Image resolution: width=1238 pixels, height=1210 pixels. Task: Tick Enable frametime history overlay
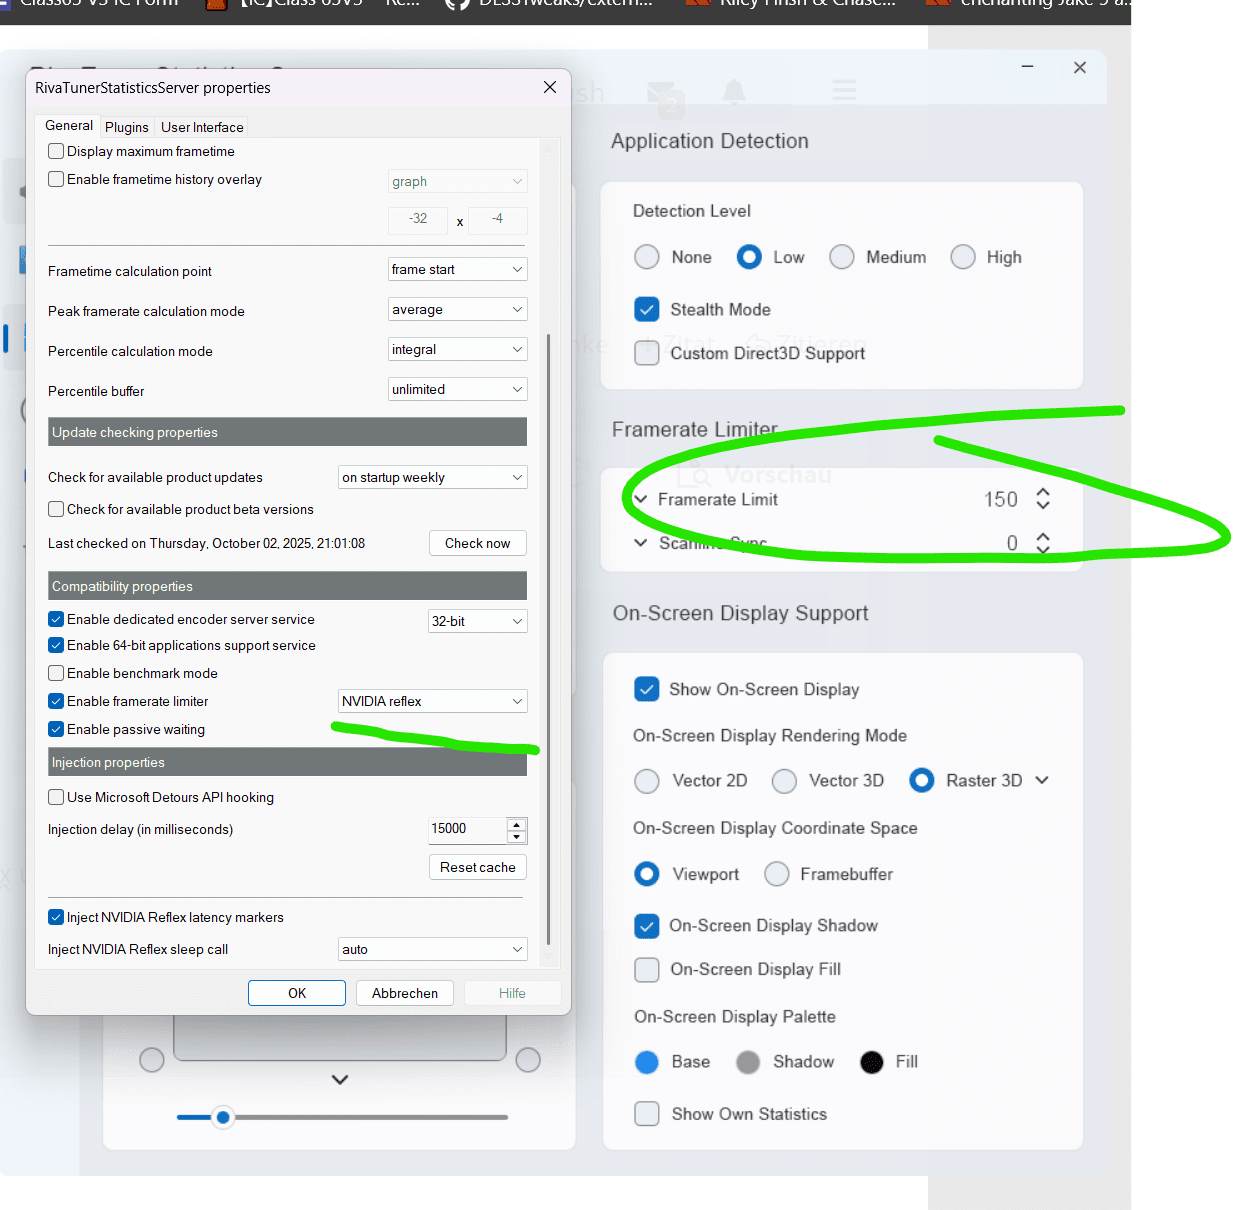point(56,179)
